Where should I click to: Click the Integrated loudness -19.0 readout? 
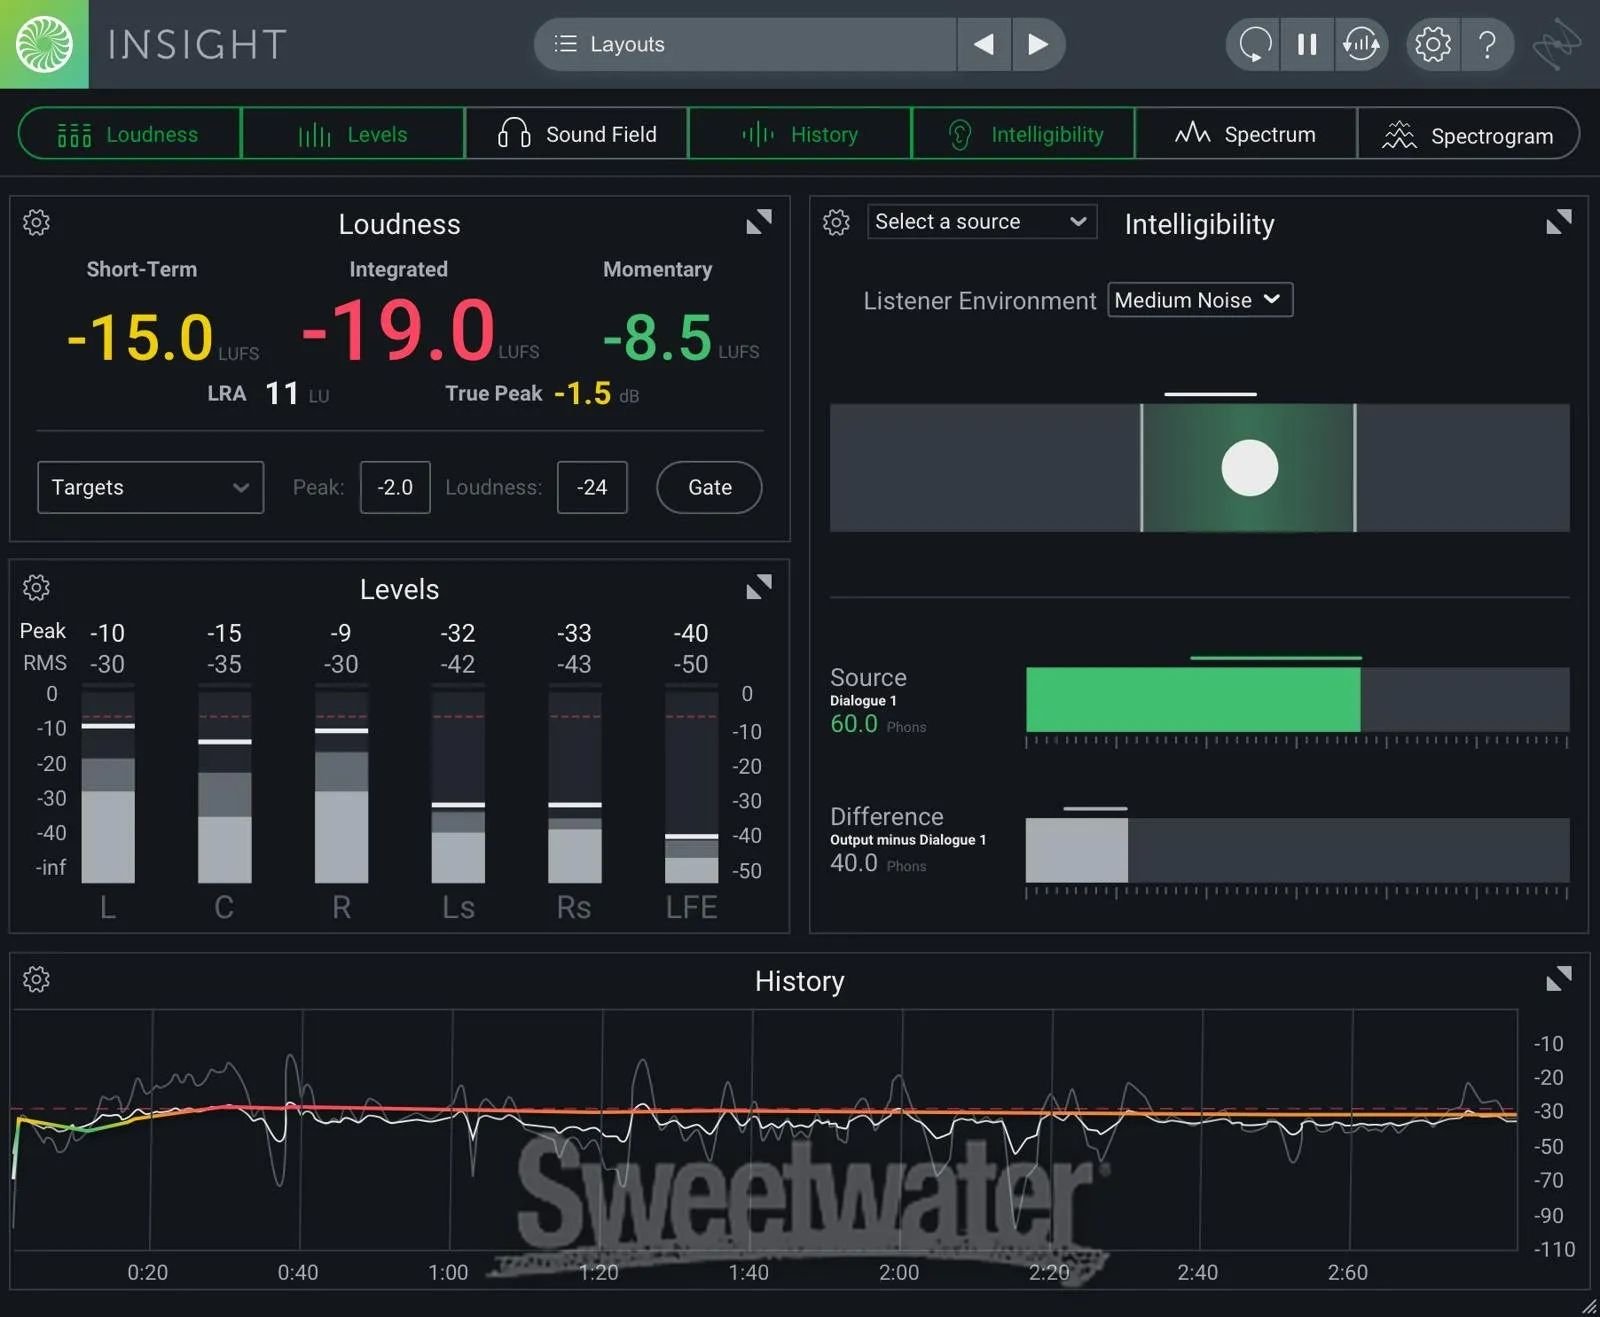tap(399, 331)
